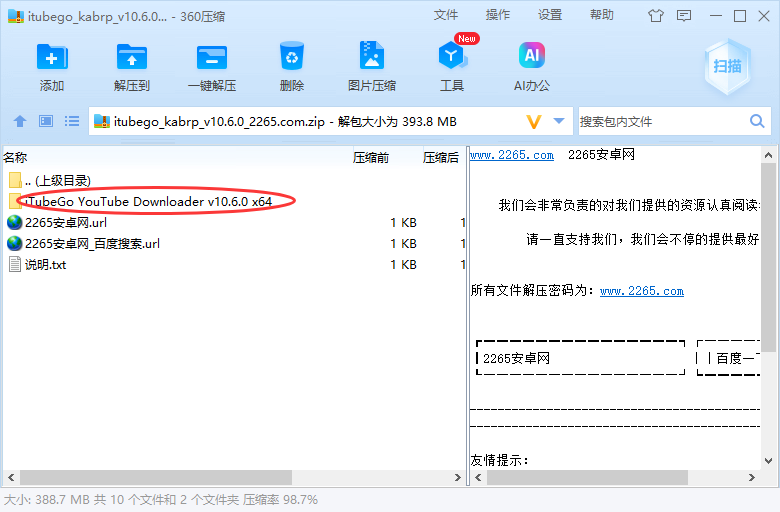Open the 帮助 menu

(602, 15)
